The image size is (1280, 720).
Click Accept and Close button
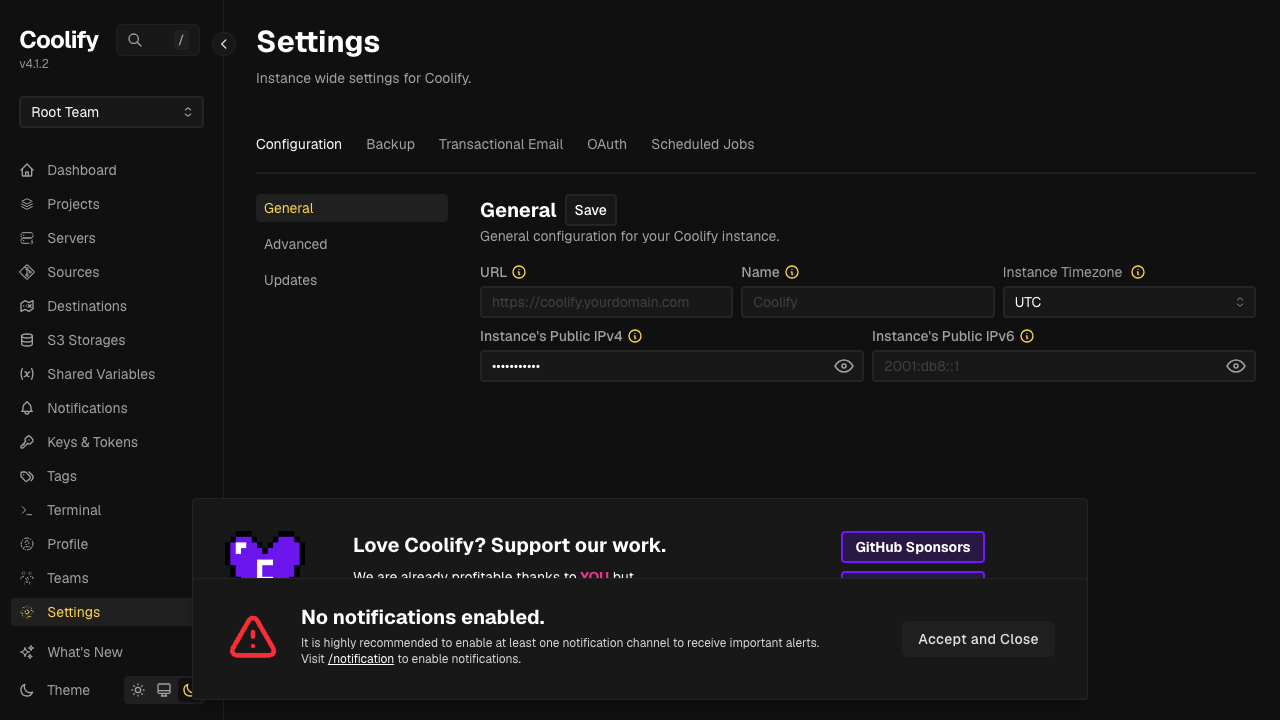coord(978,639)
